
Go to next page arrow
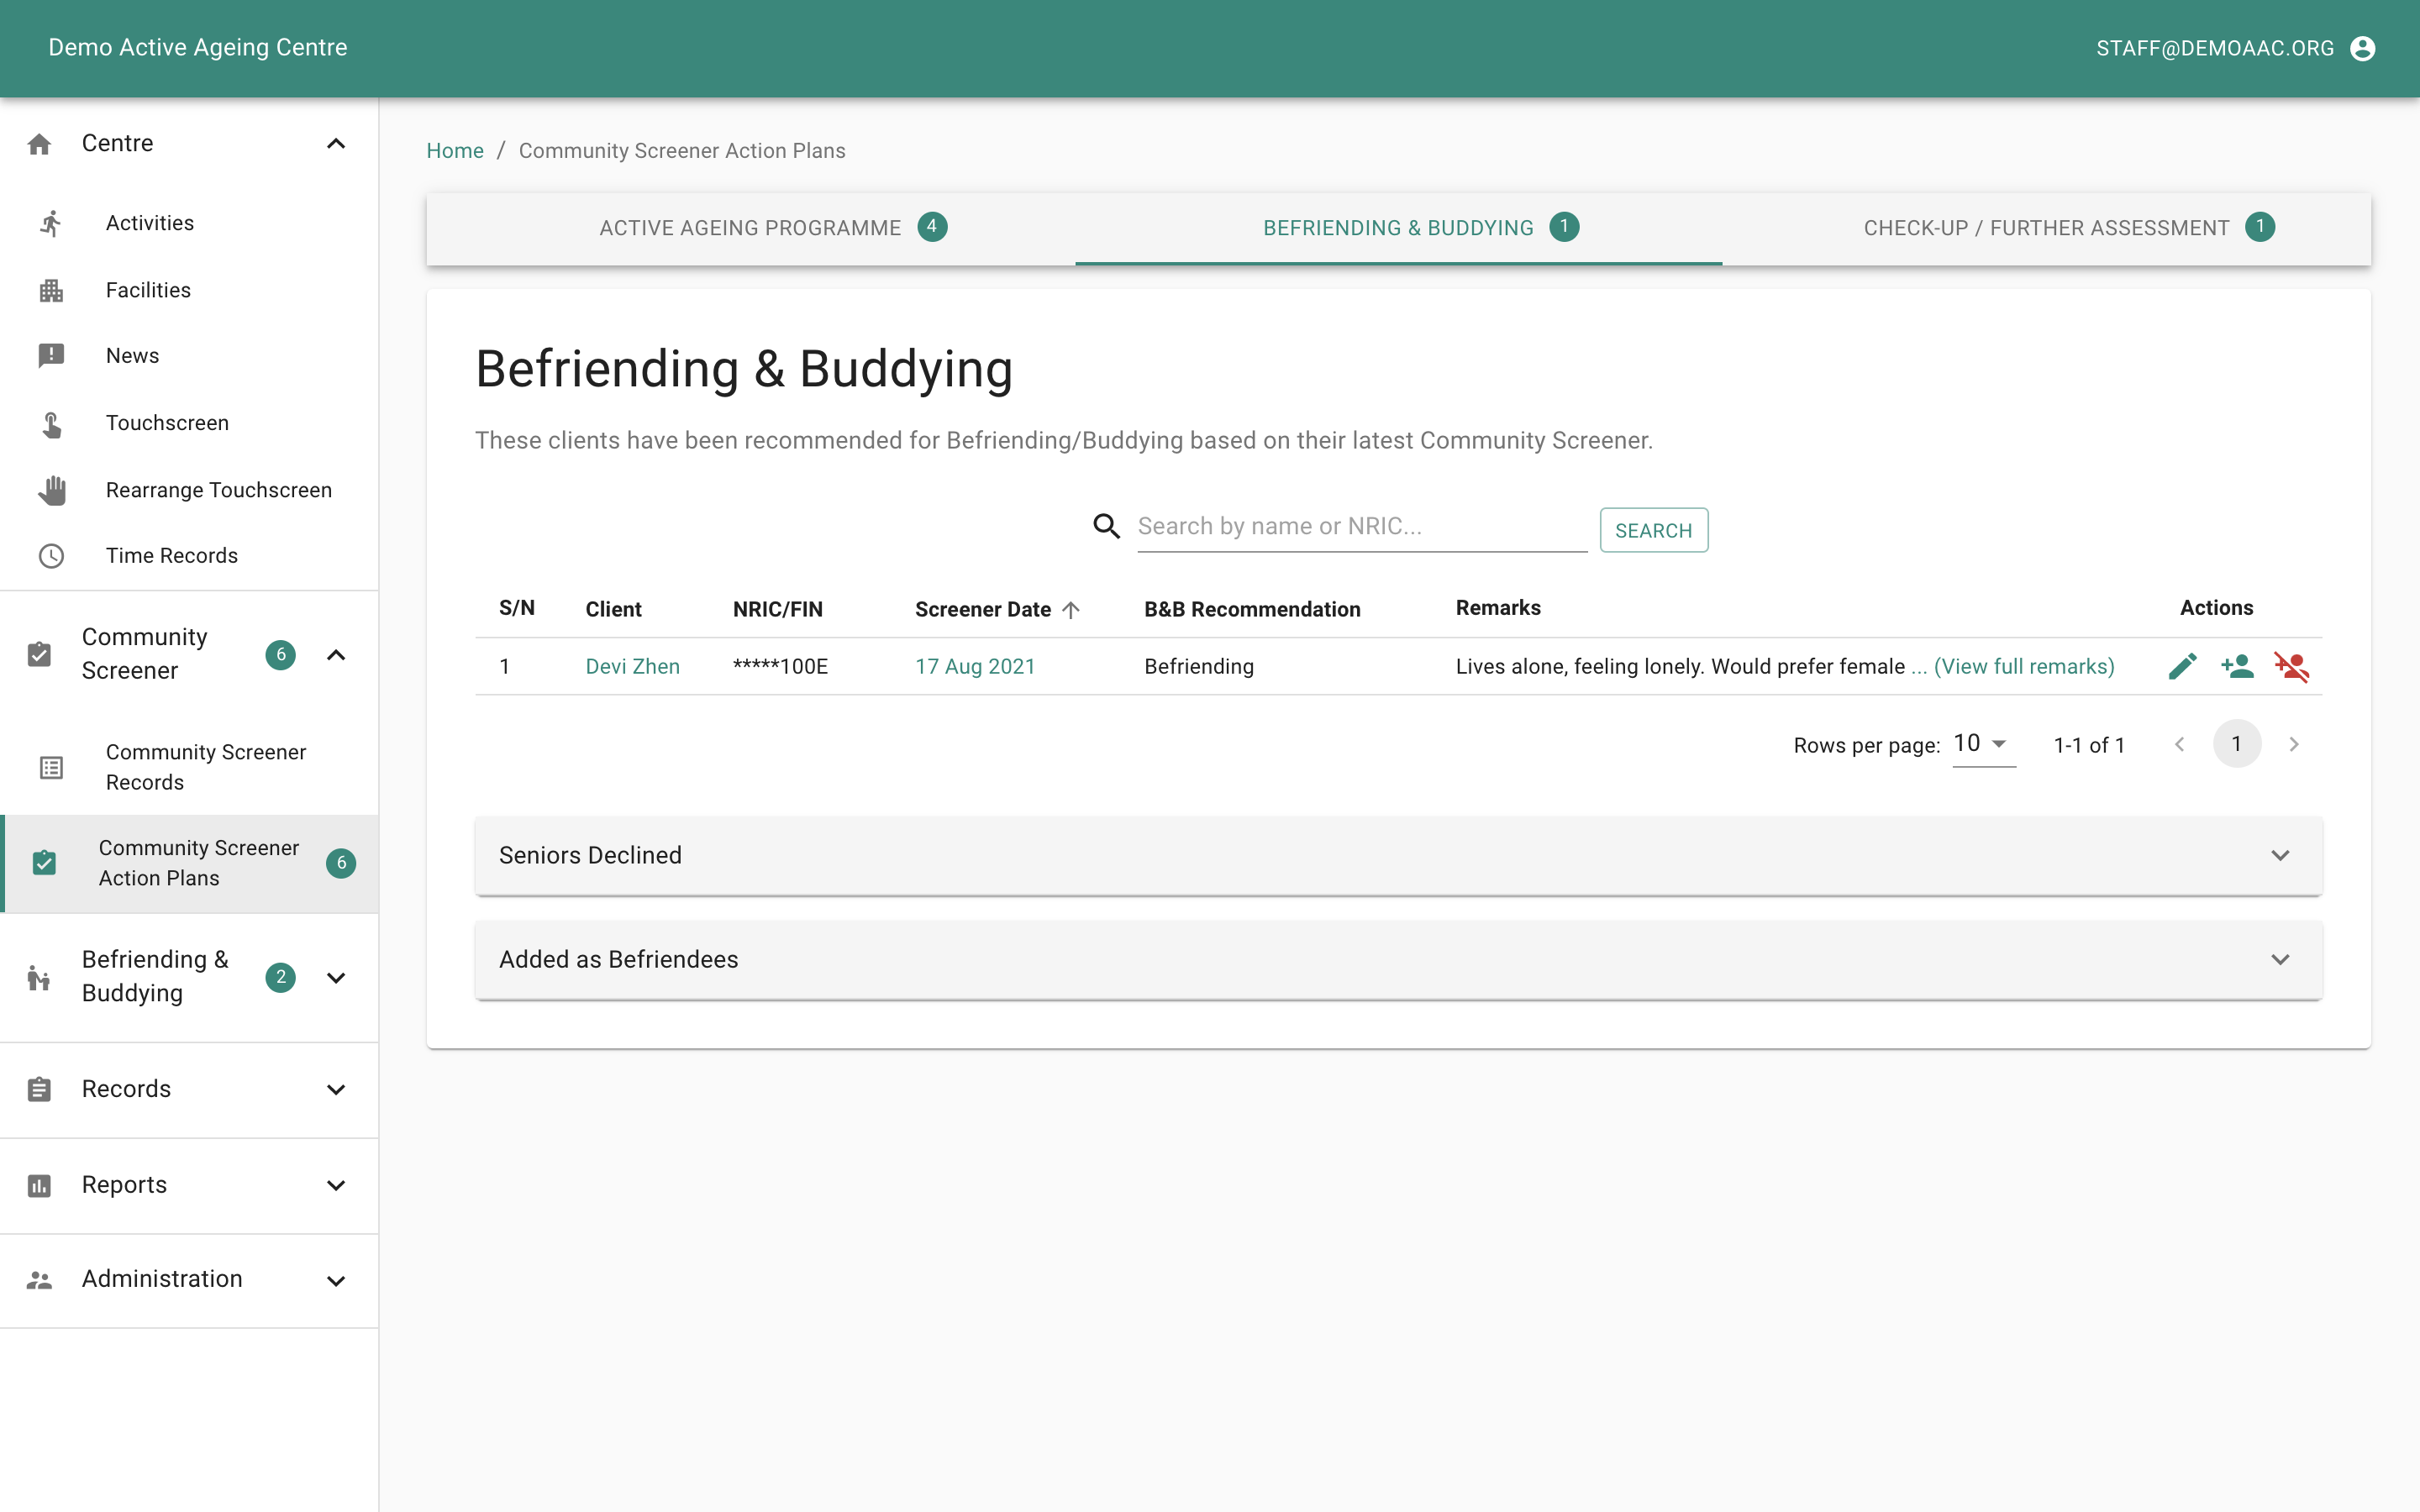(2294, 744)
